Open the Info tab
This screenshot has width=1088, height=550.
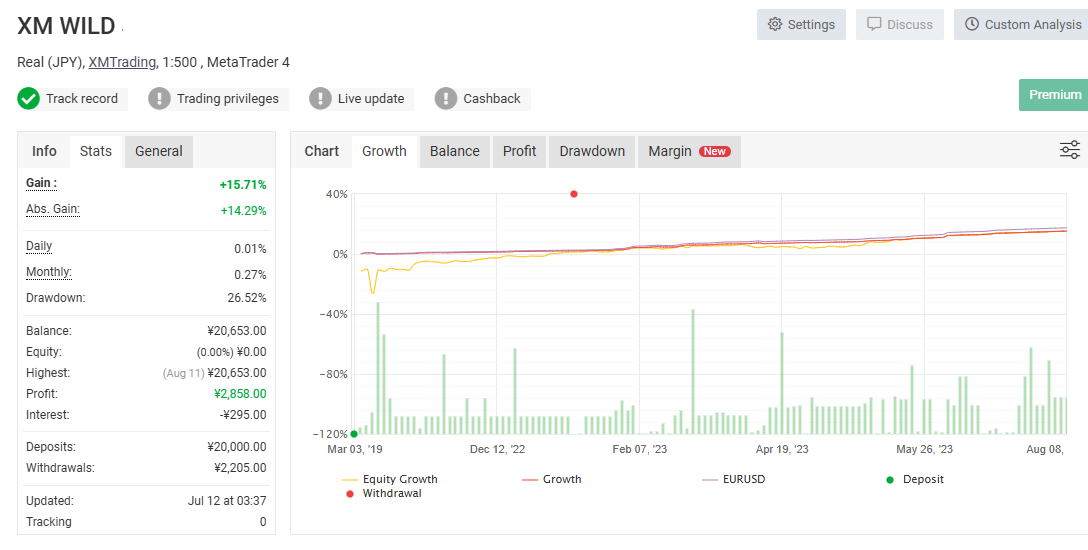pos(44,151)
